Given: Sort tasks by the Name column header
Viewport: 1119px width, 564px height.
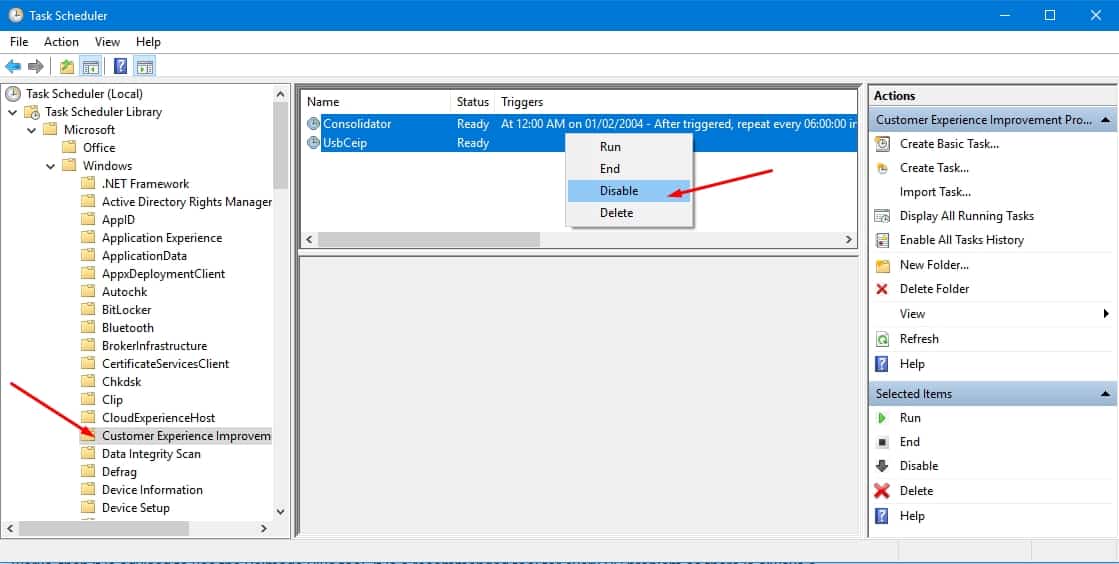Looking at the screenshot, I should [x=376, y=102].
